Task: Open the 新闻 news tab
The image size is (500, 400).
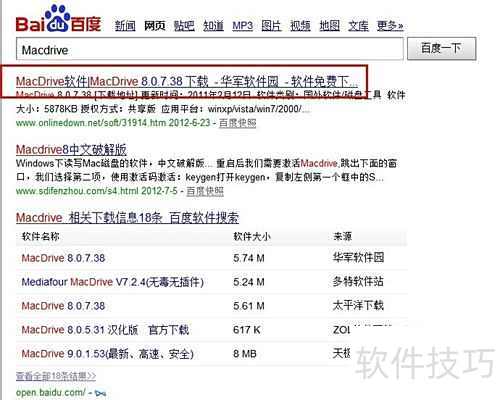Action: 125,25
